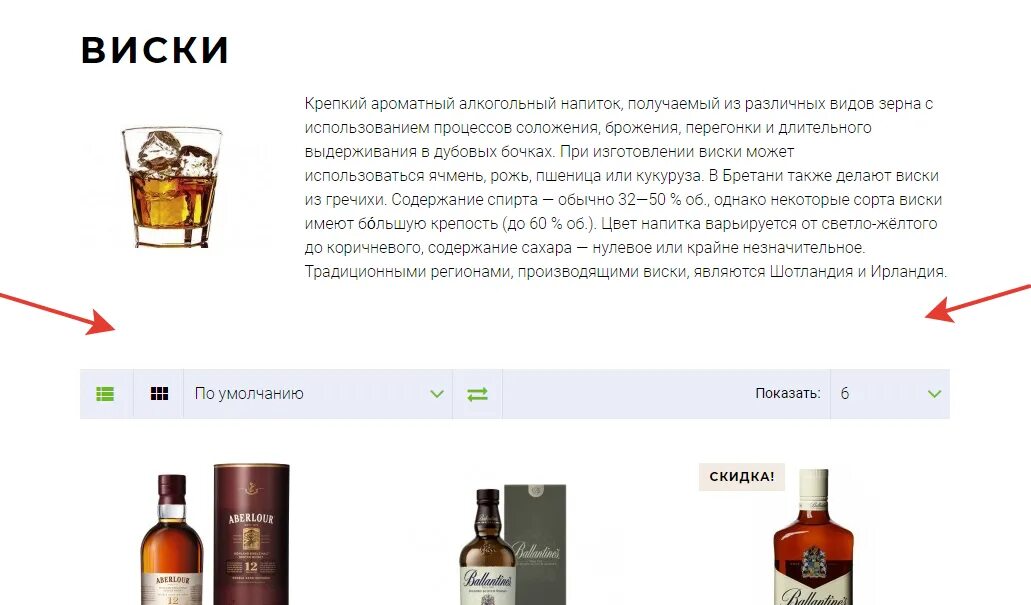Screen dimensions: 1031x605
Task: Open the Aberlour 12 bottle product image
Action: pyautogui.click(x=174, y=540)
